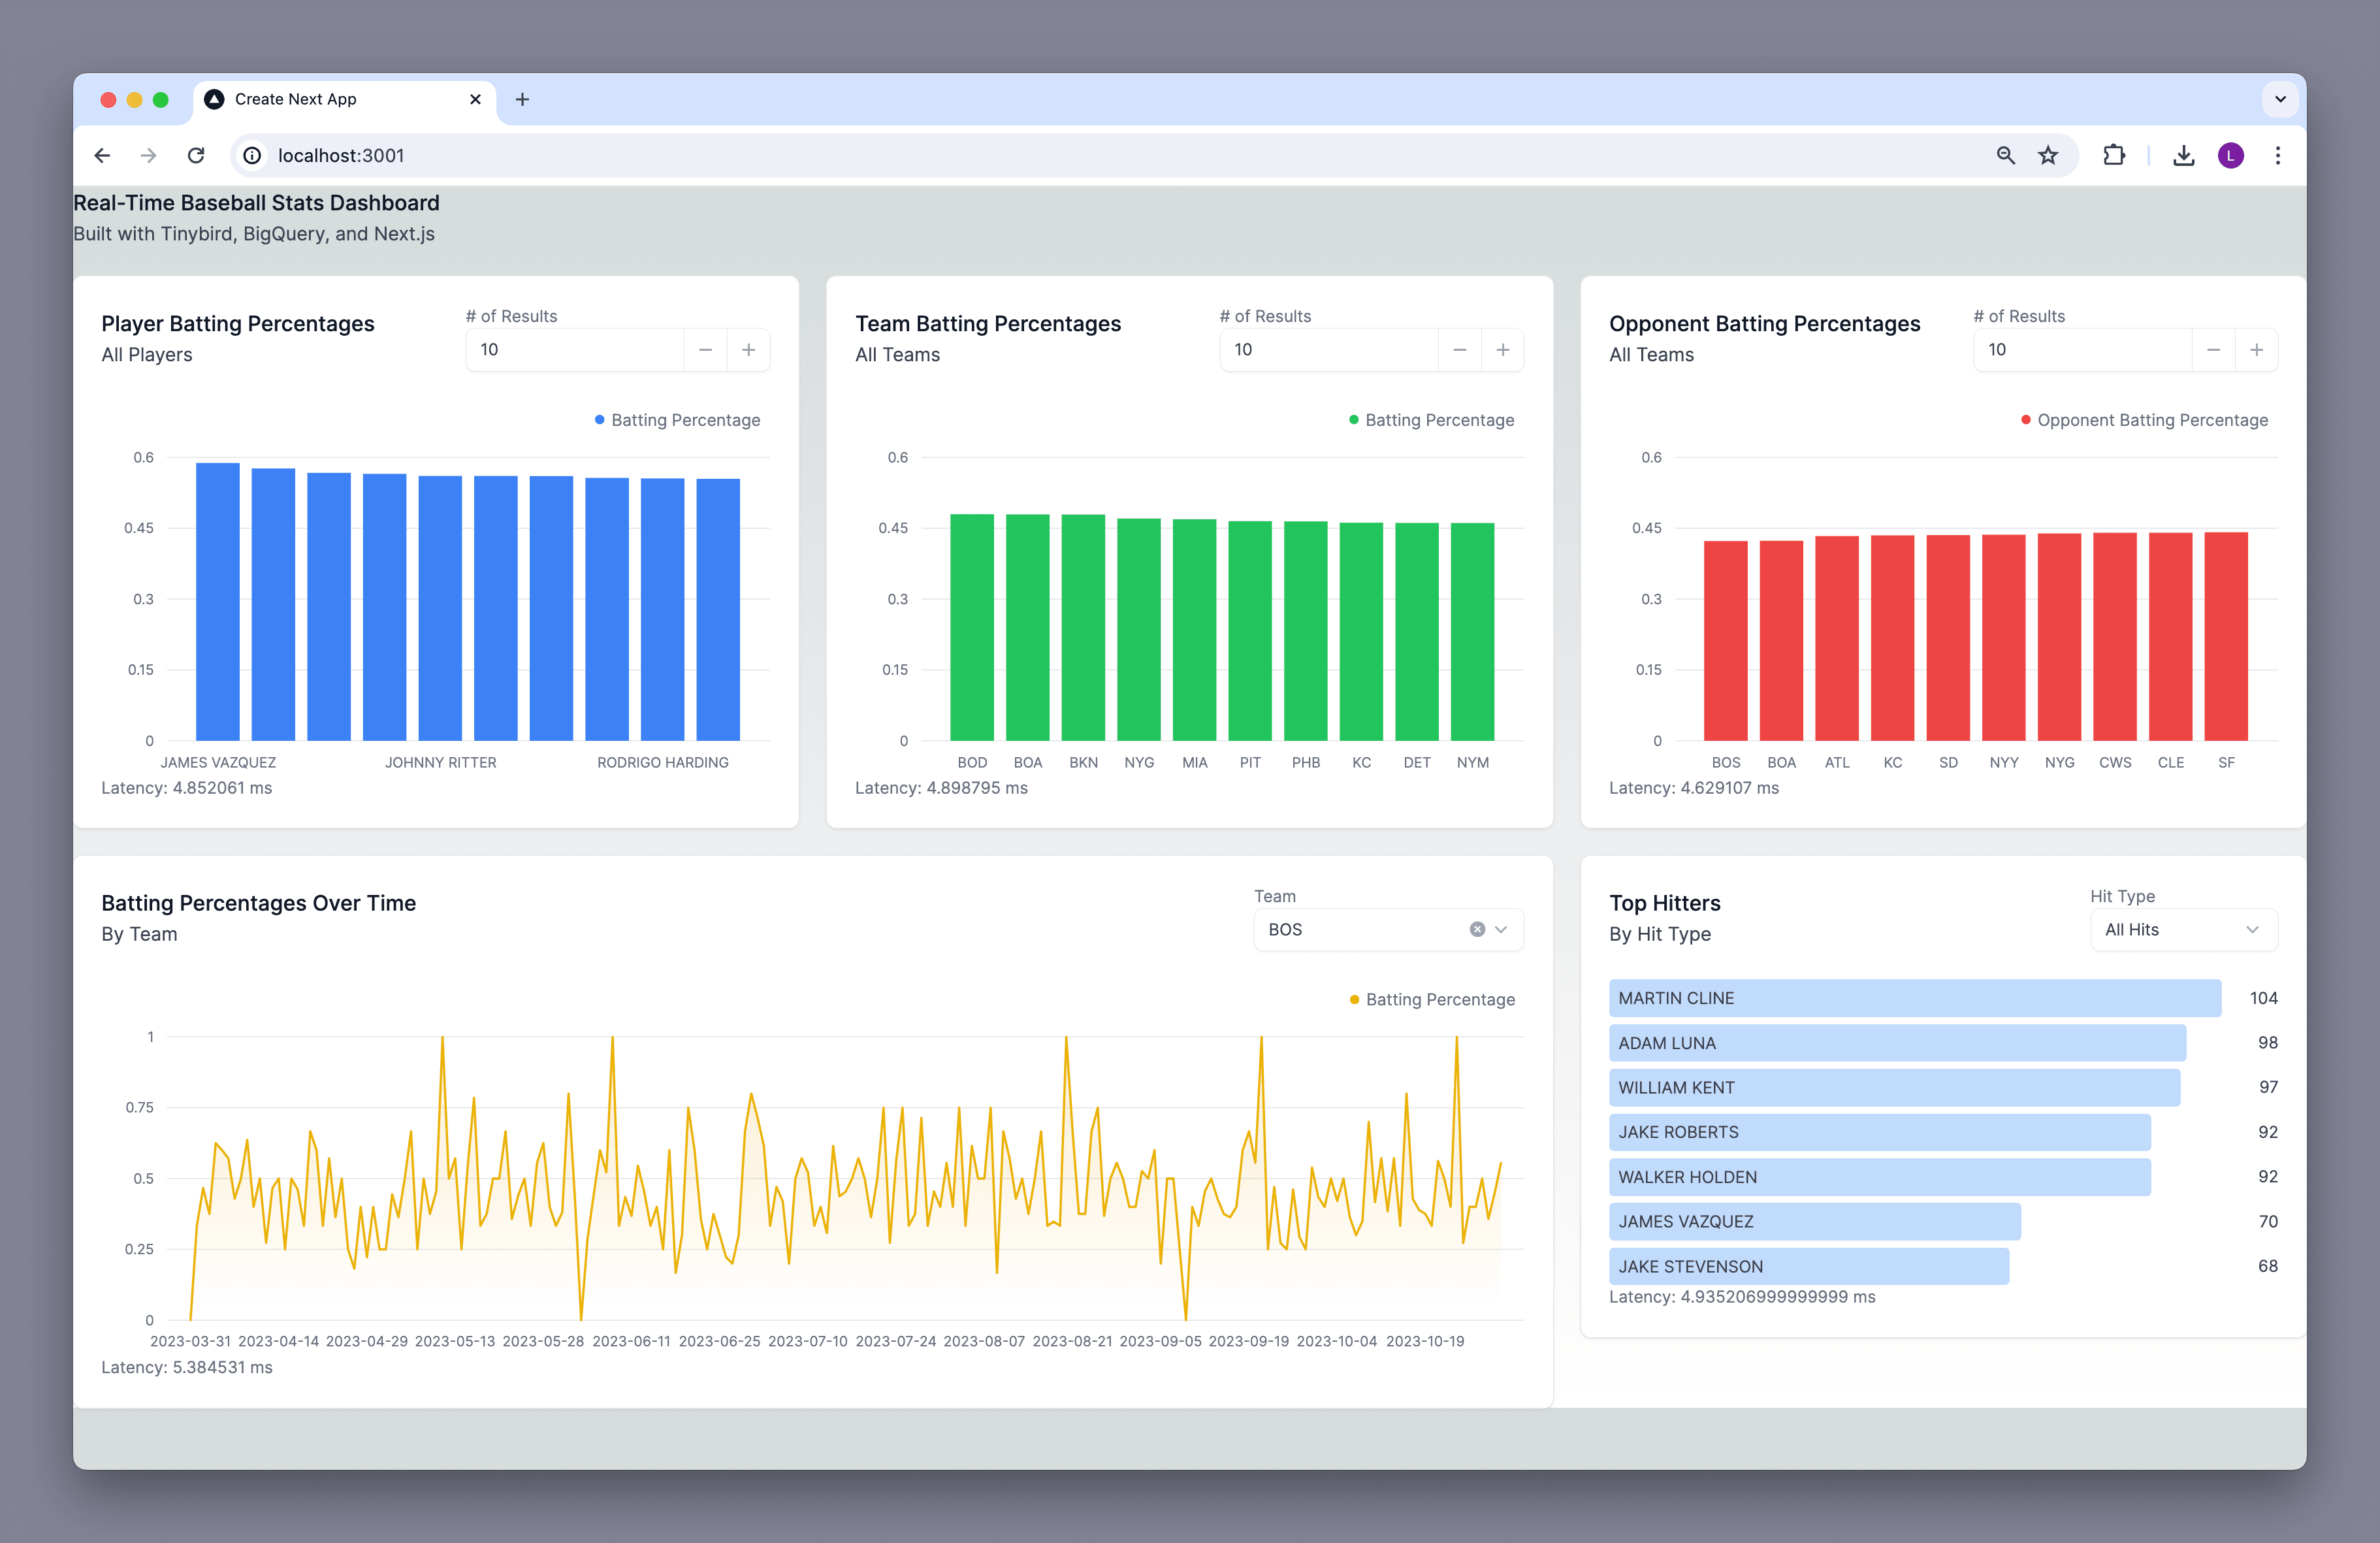Click the BOD green bar
Image resolution: width=2380 pixels, height=1543 pixels.
pos(972,627)
